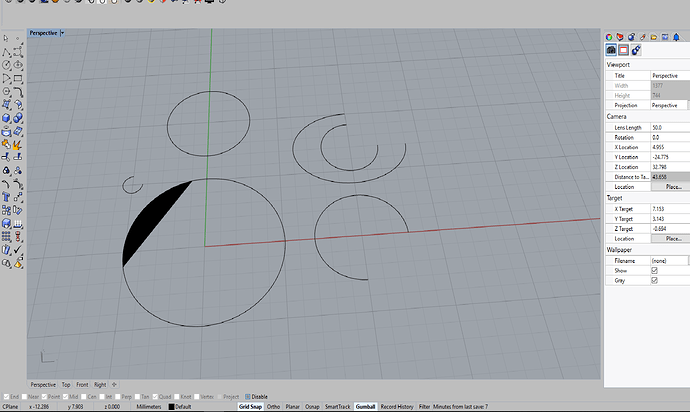Add a new viewport tab
690x412 pixels.
tap(114, 385)
